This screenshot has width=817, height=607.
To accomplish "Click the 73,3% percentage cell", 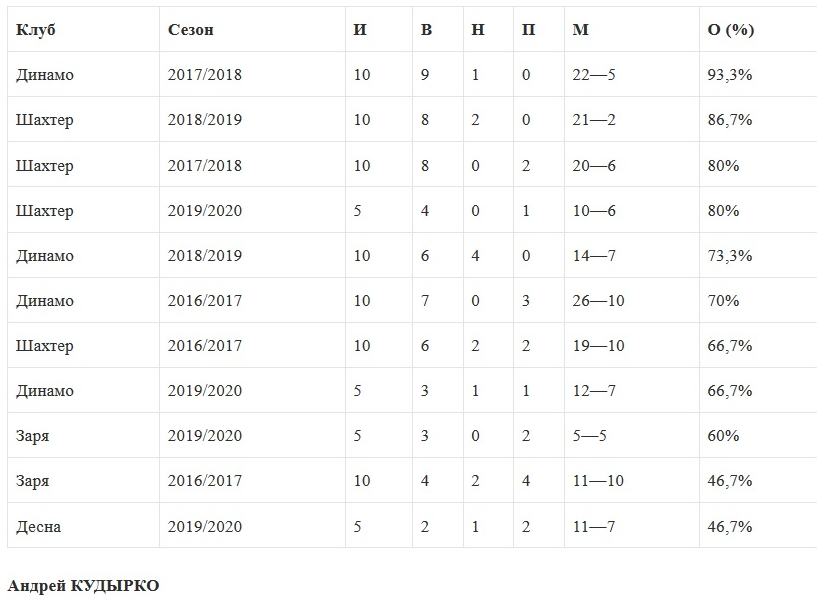I will point(730,256).
